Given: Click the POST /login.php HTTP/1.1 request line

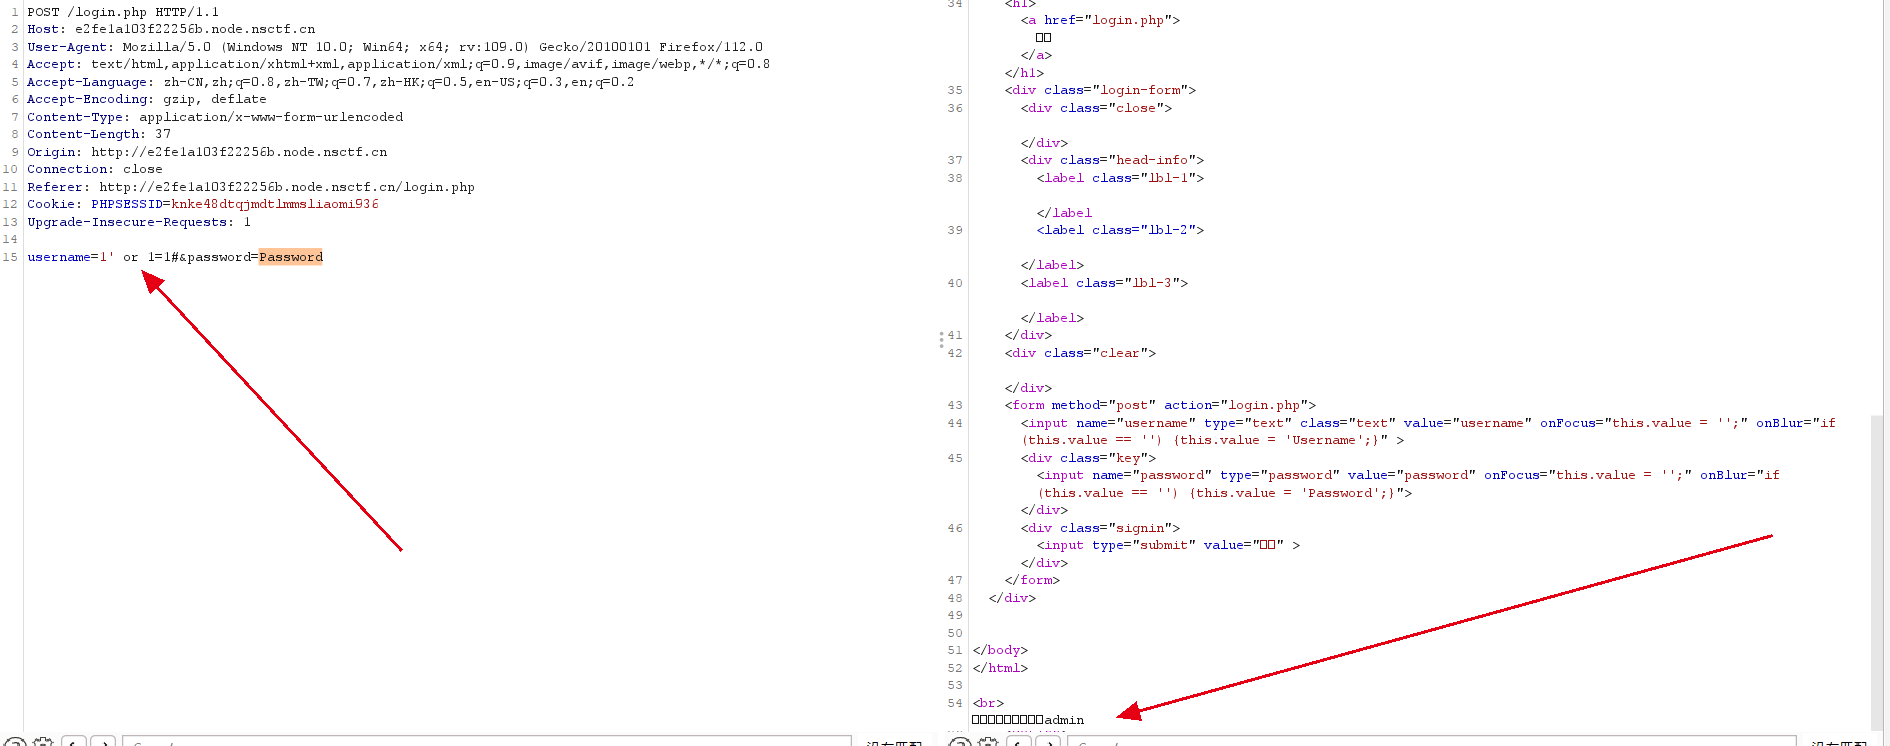Looking at the screenshot, I should 122,12.
